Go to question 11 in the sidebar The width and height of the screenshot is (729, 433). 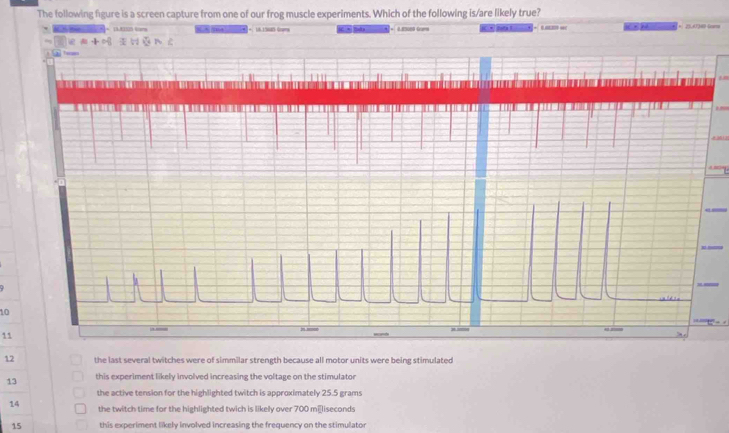(7, 335)
